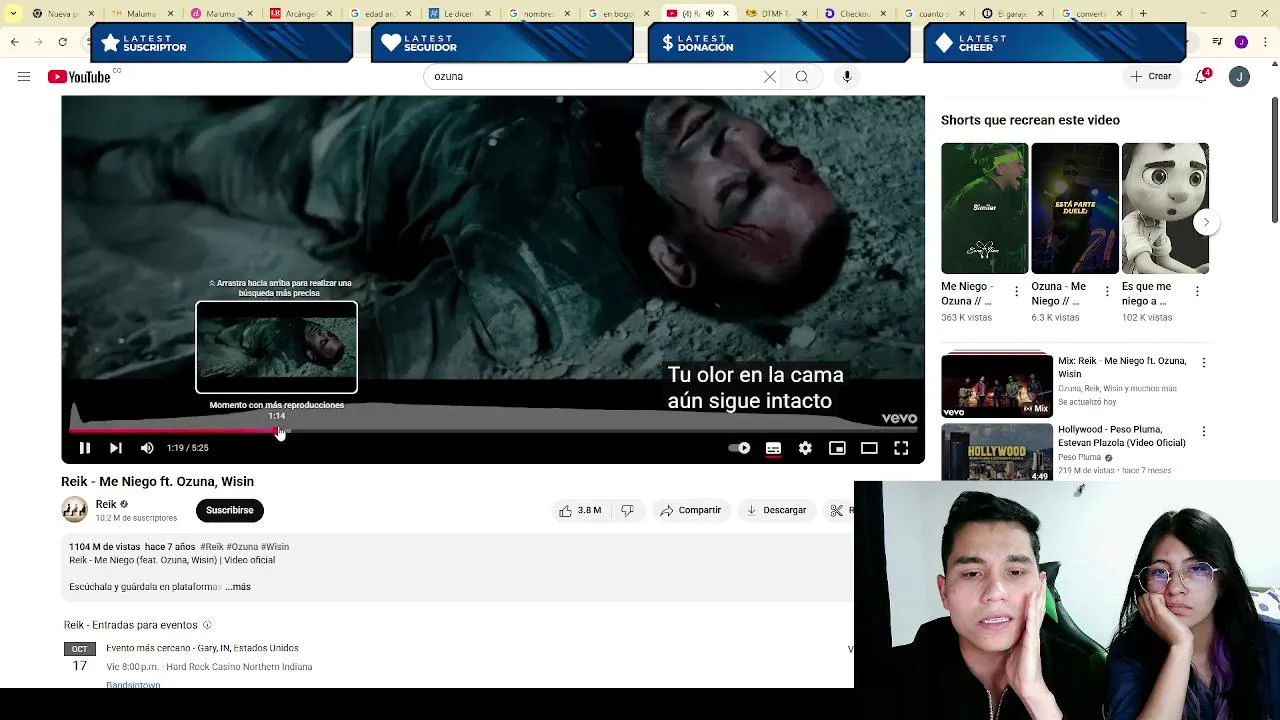Enable theater mode view
1280x720 pixels.
click(869, 448)
